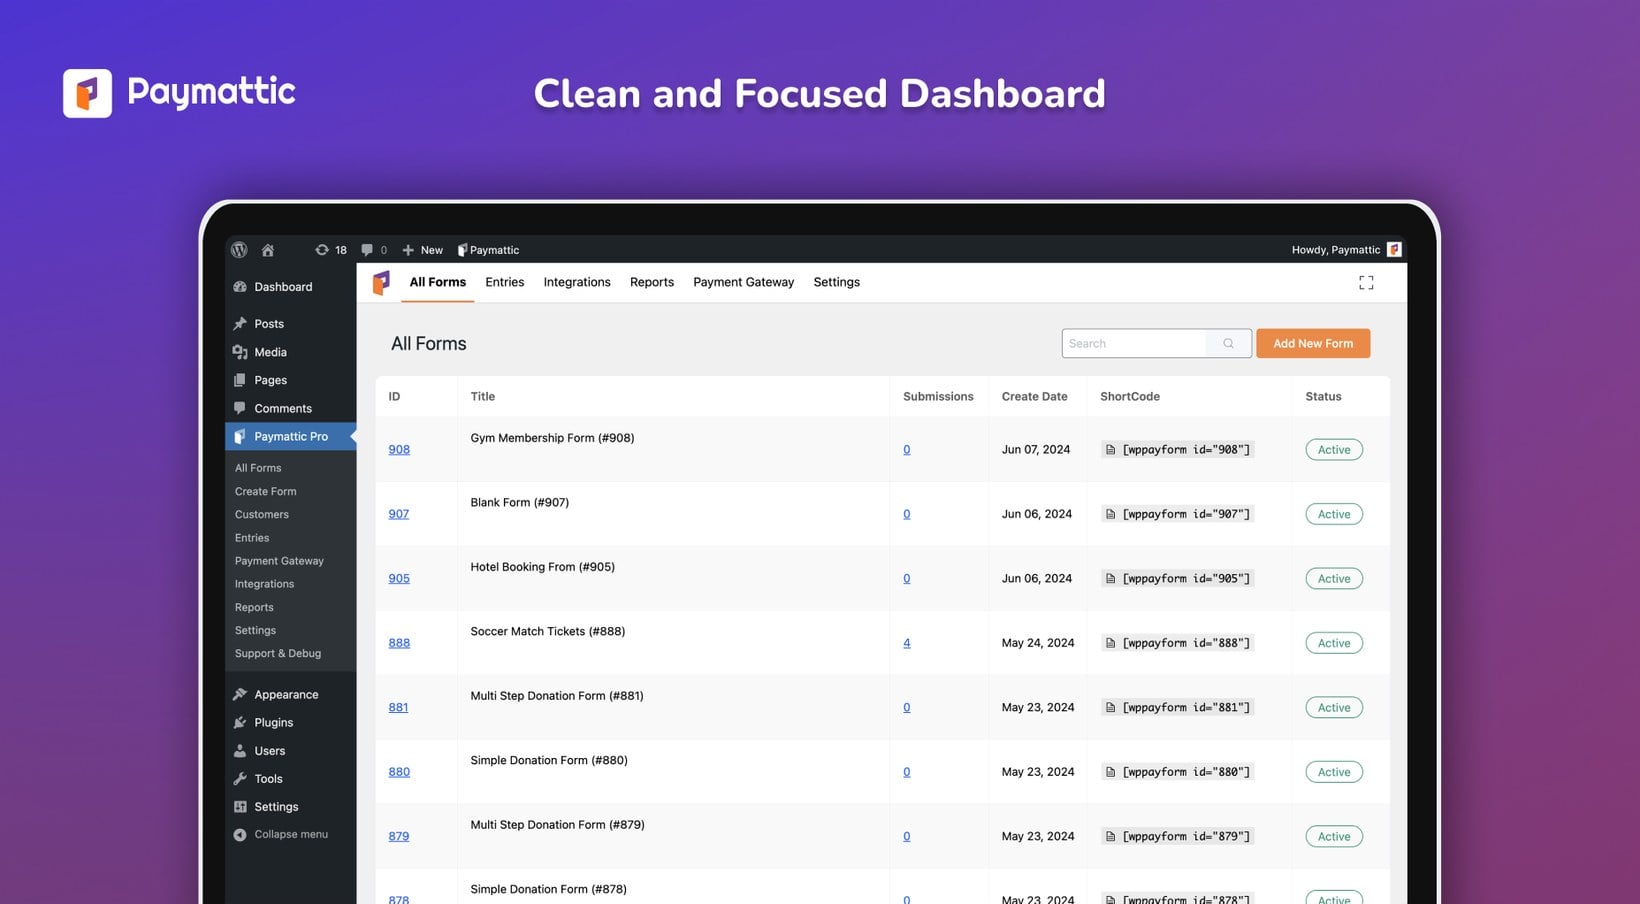View the 4 submissions for Soccer Match Tickets
1640x904 pixels.
pos(907,643)
